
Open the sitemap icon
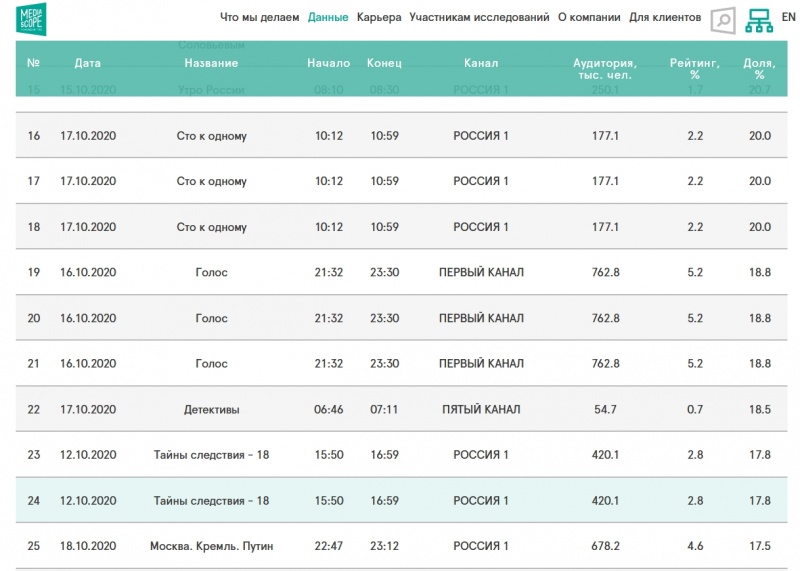[x=759, y=20]
